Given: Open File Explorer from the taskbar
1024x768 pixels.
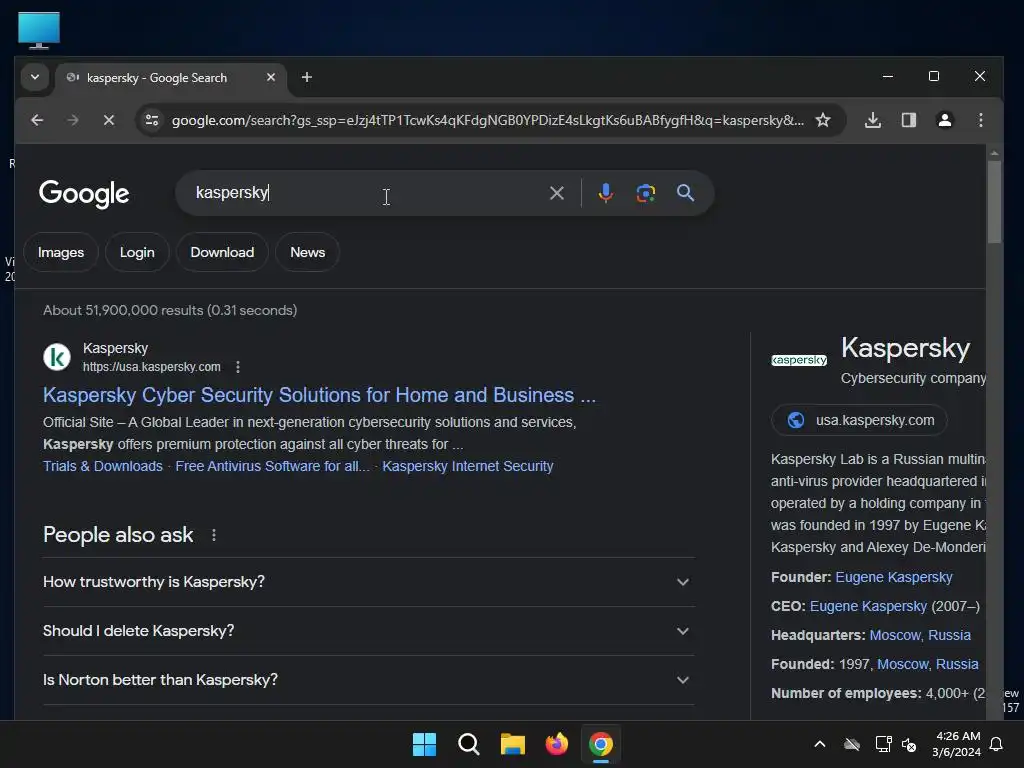Looking at the screenshot, I should point(513,744).
